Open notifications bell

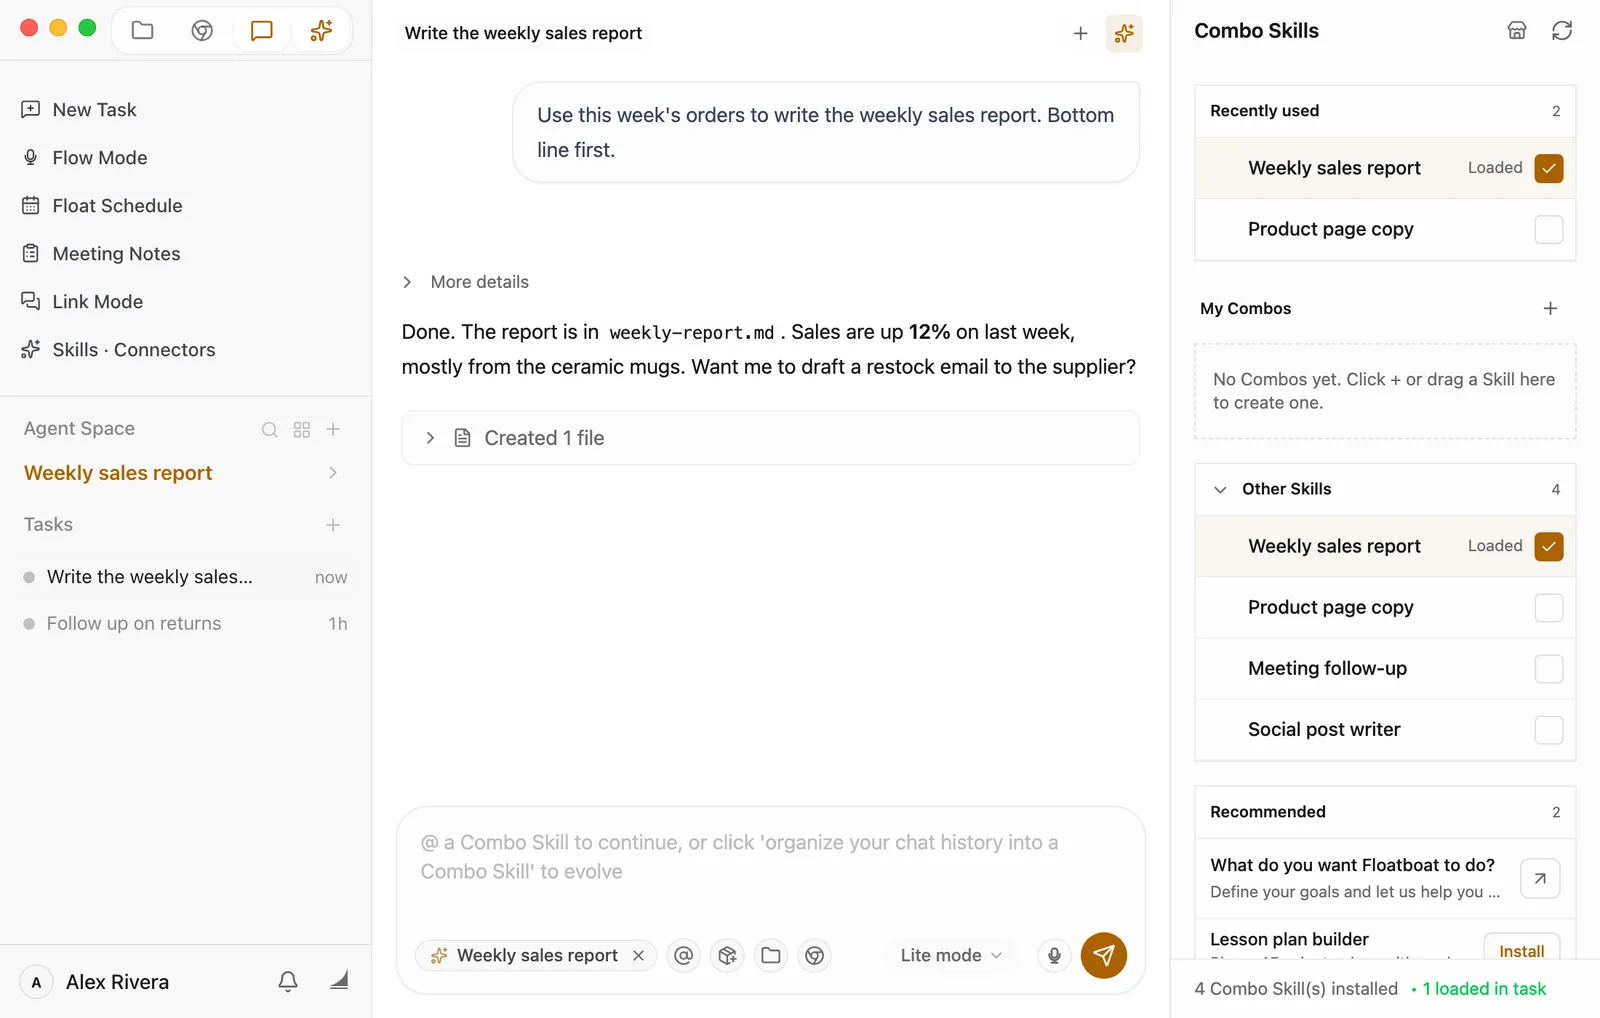pyautogui.click(x=288, y=982)
